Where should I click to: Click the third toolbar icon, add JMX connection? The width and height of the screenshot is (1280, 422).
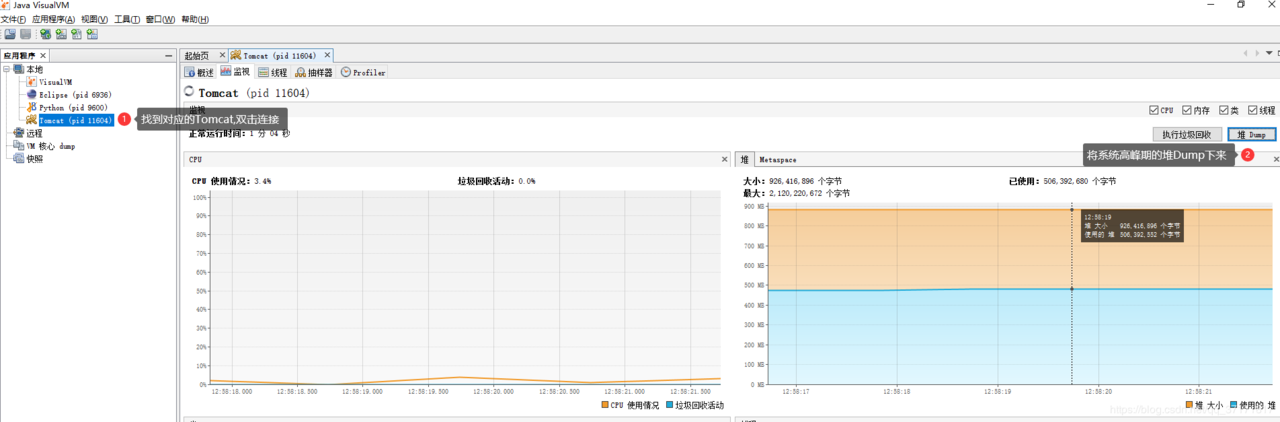[45, 34]
